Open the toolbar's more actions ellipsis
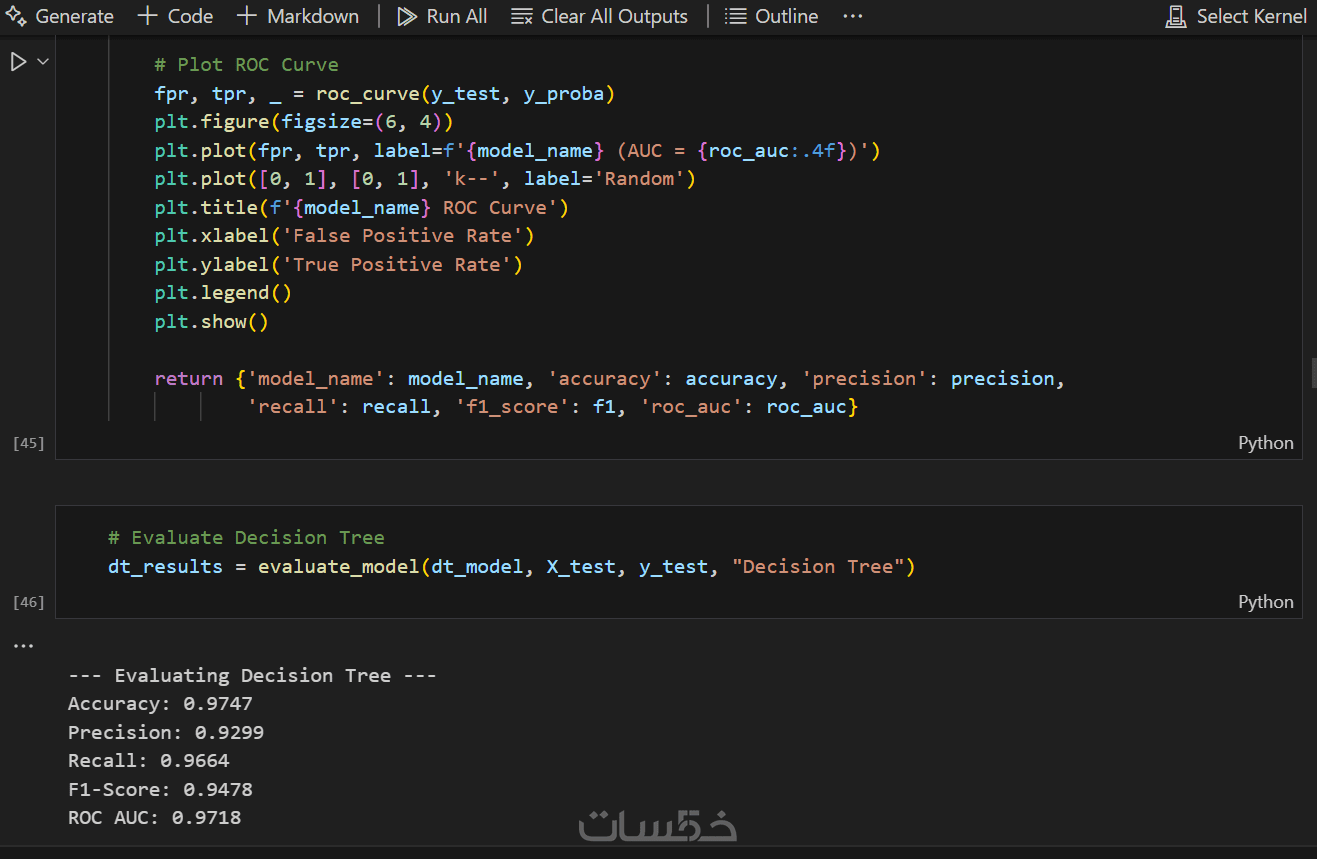This screenshot has width=1317, height=859. click(852, 17)
